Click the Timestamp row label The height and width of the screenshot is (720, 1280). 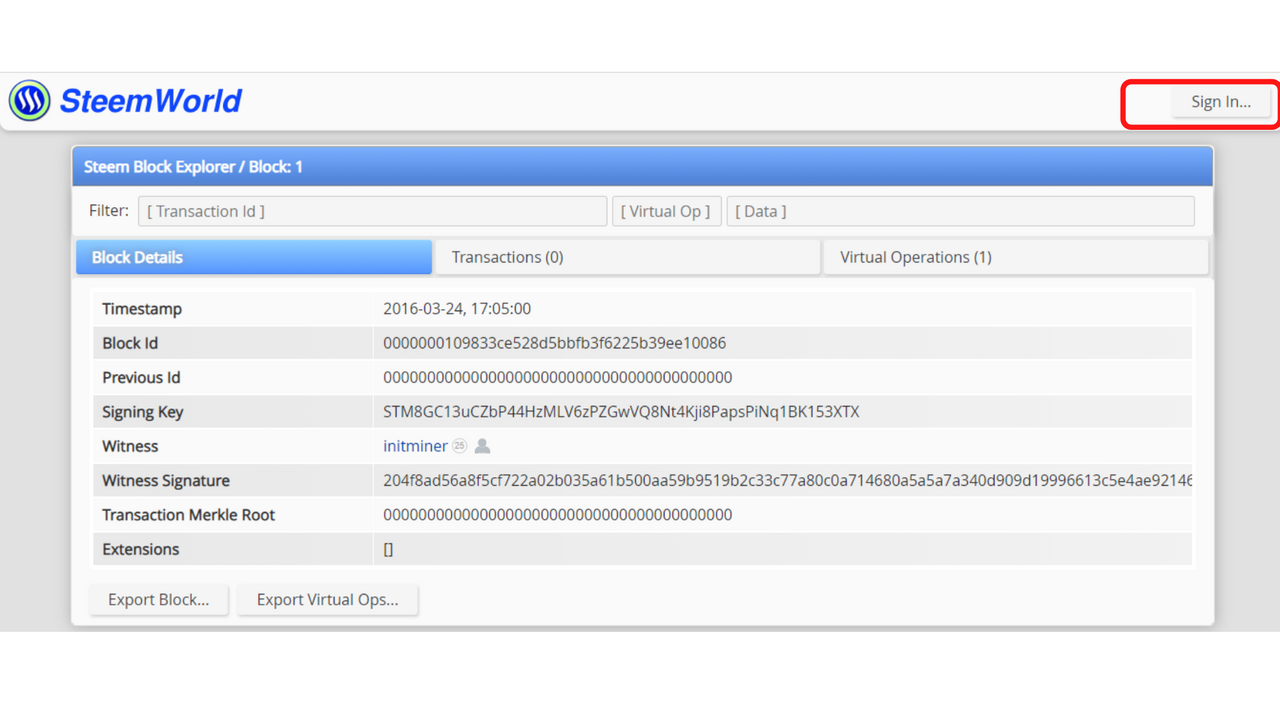coord(142,309)
